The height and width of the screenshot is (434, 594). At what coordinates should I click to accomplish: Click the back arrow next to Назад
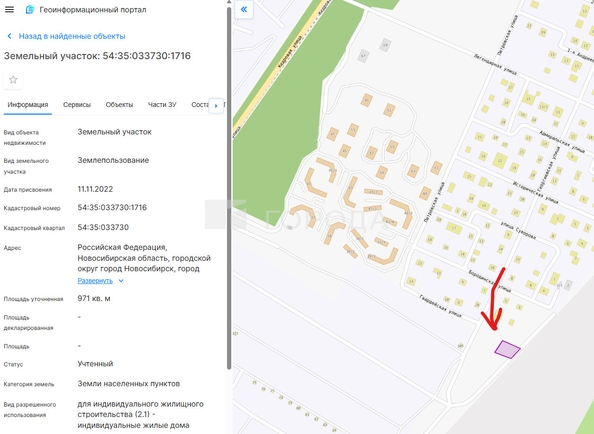click(9, 36)
